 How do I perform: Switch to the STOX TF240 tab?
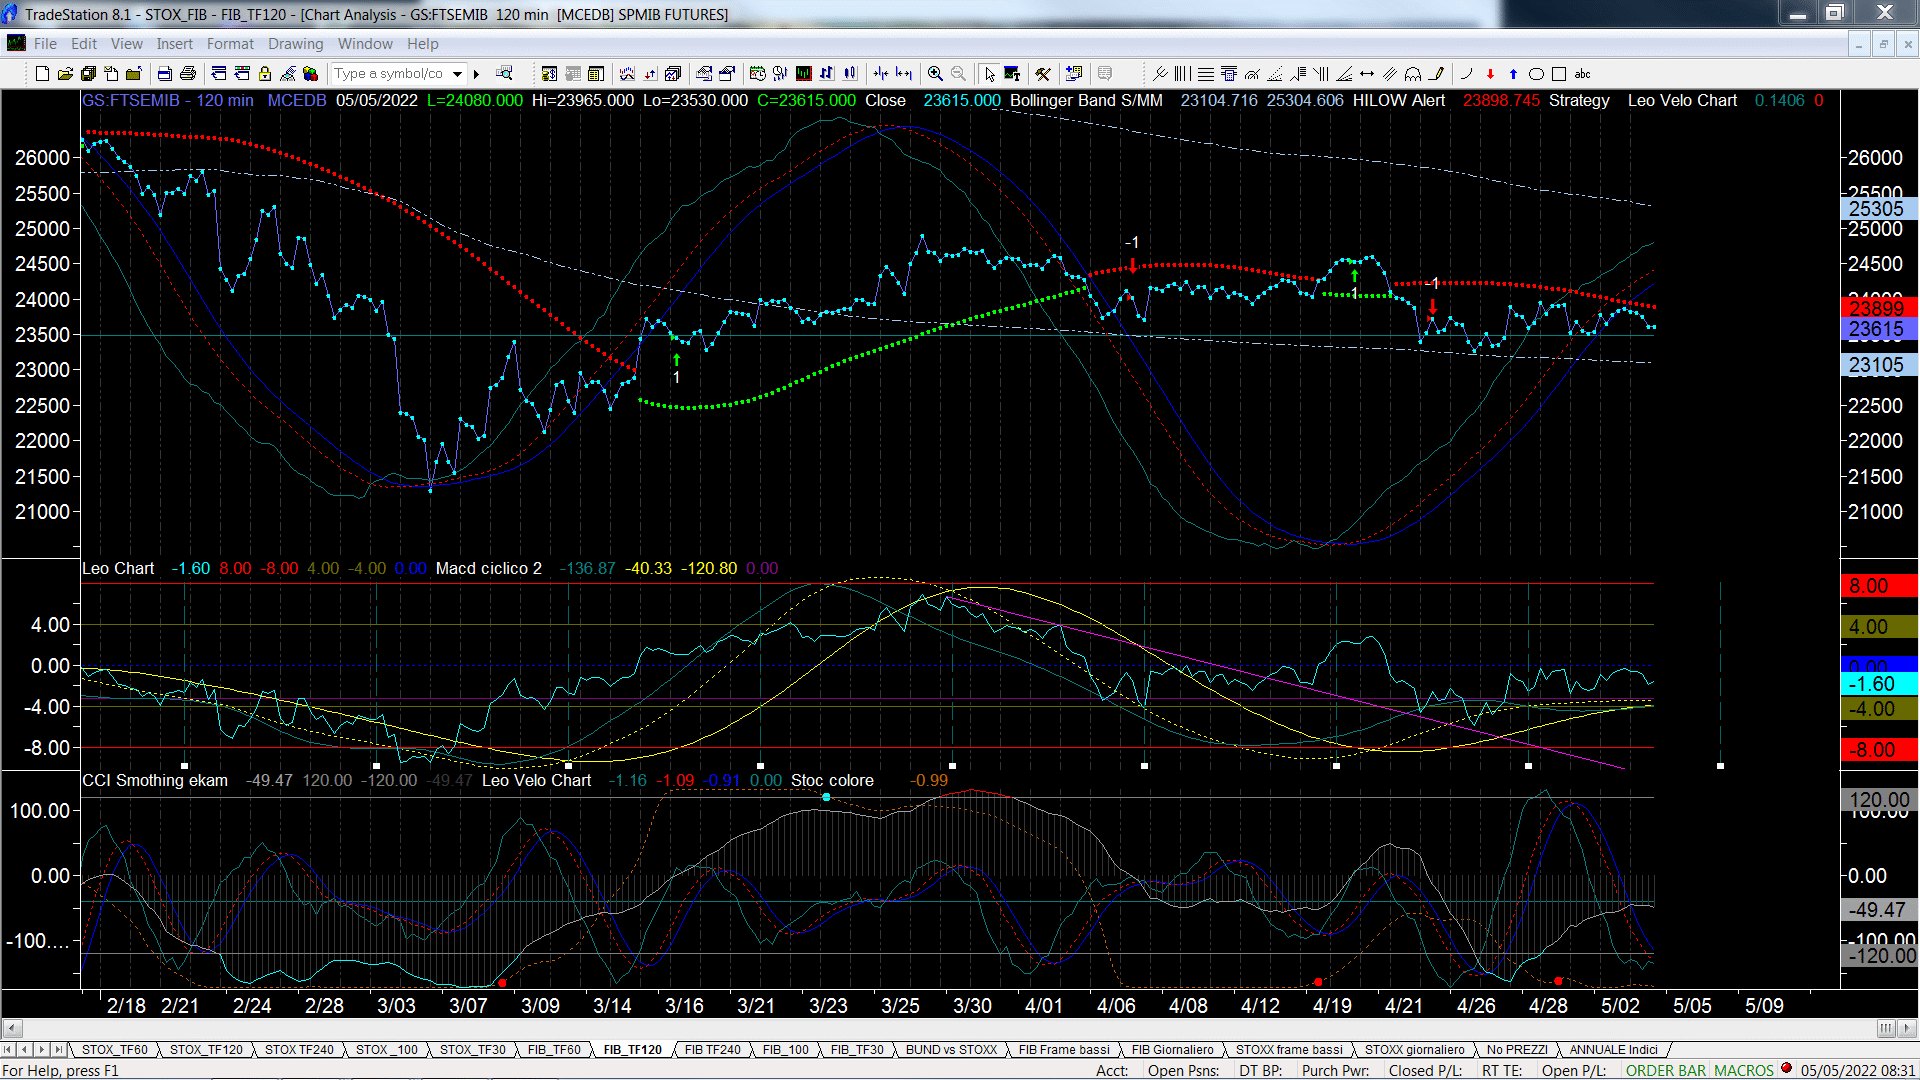[x=299, y=1050]
